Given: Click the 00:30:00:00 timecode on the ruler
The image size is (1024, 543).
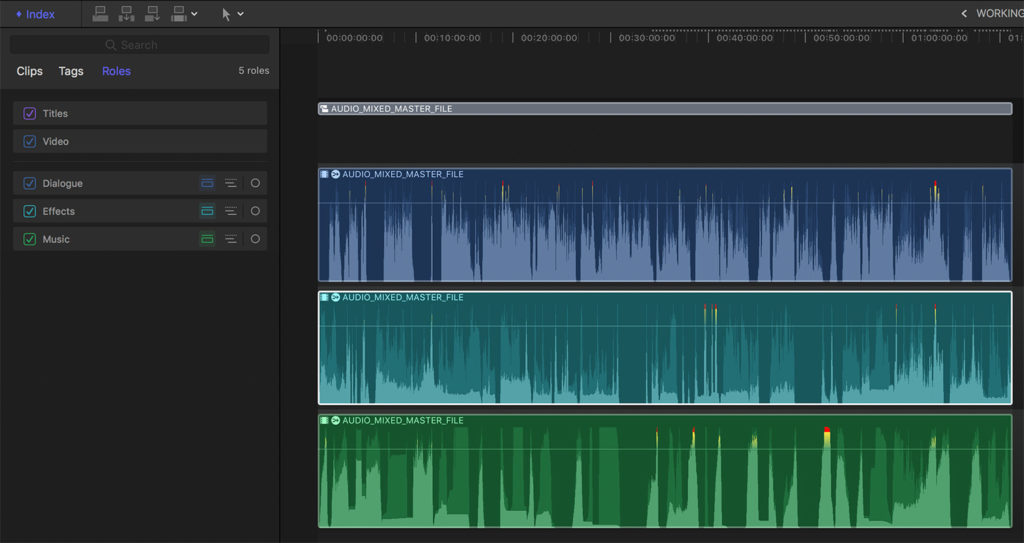Looking at the screenshot, I should 647,38.
